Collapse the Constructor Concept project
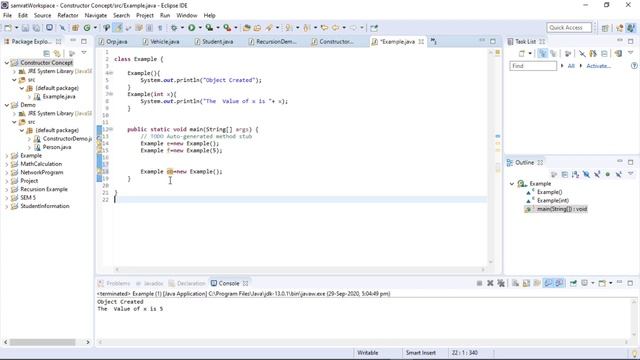 click(7, 63)
